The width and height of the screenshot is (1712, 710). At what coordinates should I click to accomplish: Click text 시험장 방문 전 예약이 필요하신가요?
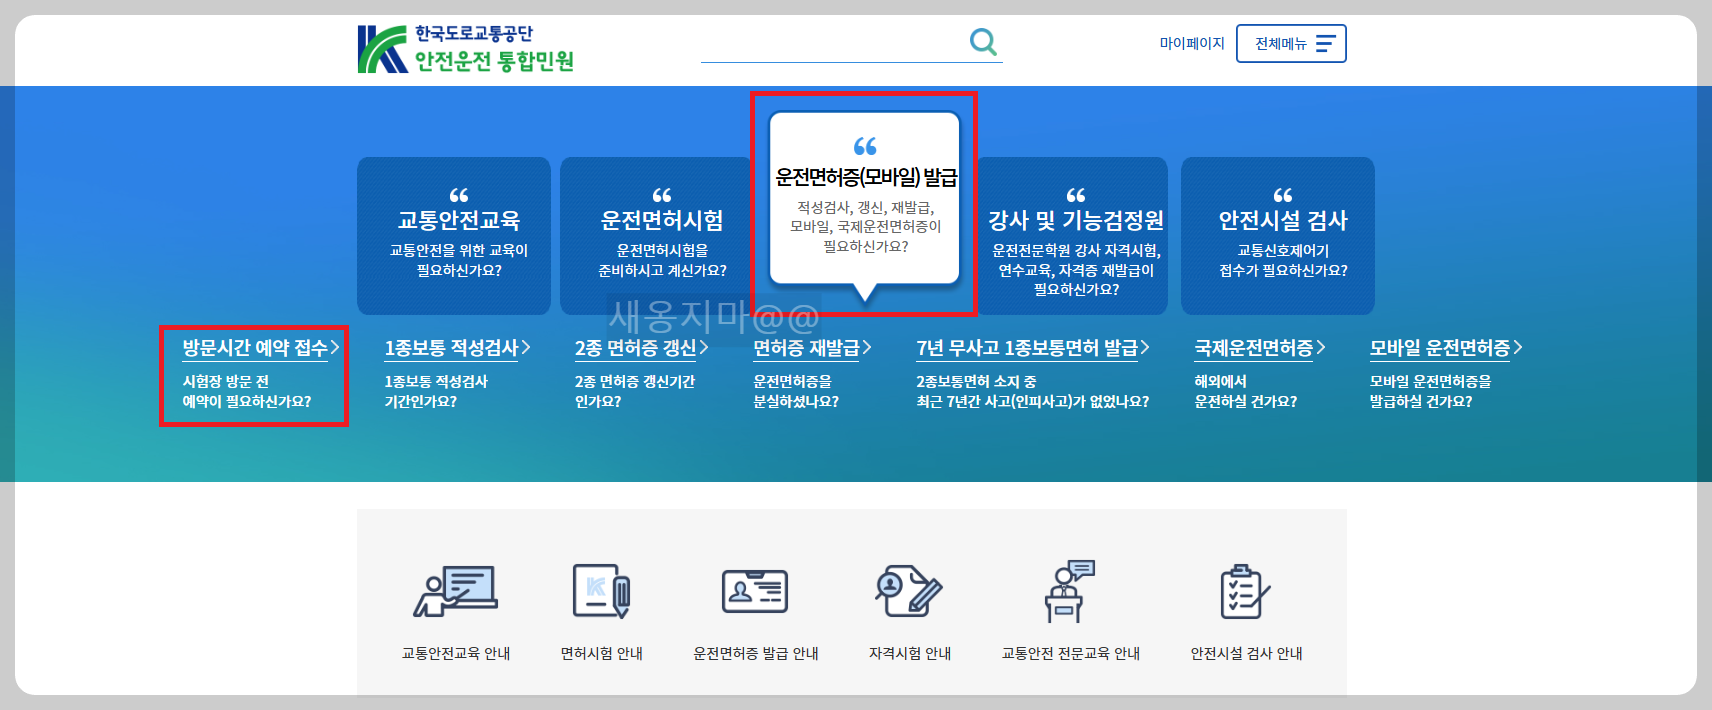246,391
